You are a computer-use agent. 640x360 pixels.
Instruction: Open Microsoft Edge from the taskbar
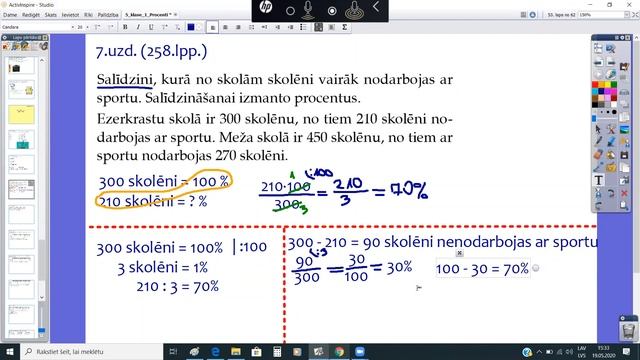pos(215,351)
